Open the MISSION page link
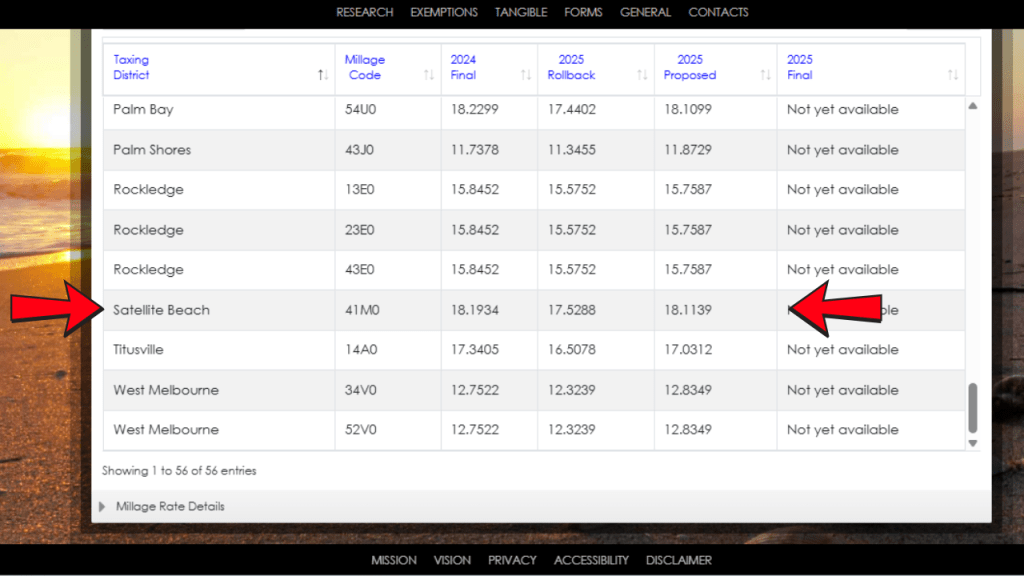 (394, 560)
